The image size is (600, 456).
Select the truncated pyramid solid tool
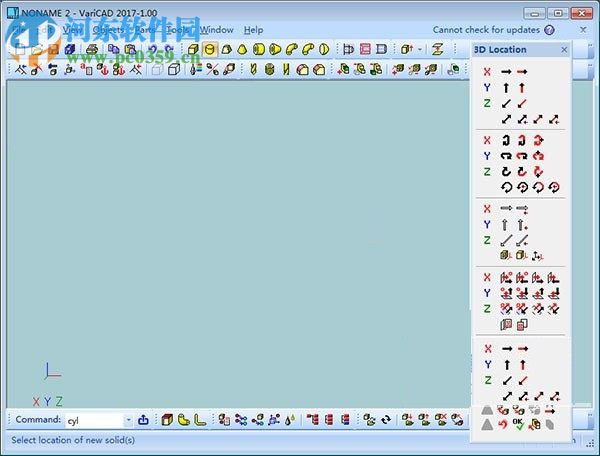tap(226, 49)
